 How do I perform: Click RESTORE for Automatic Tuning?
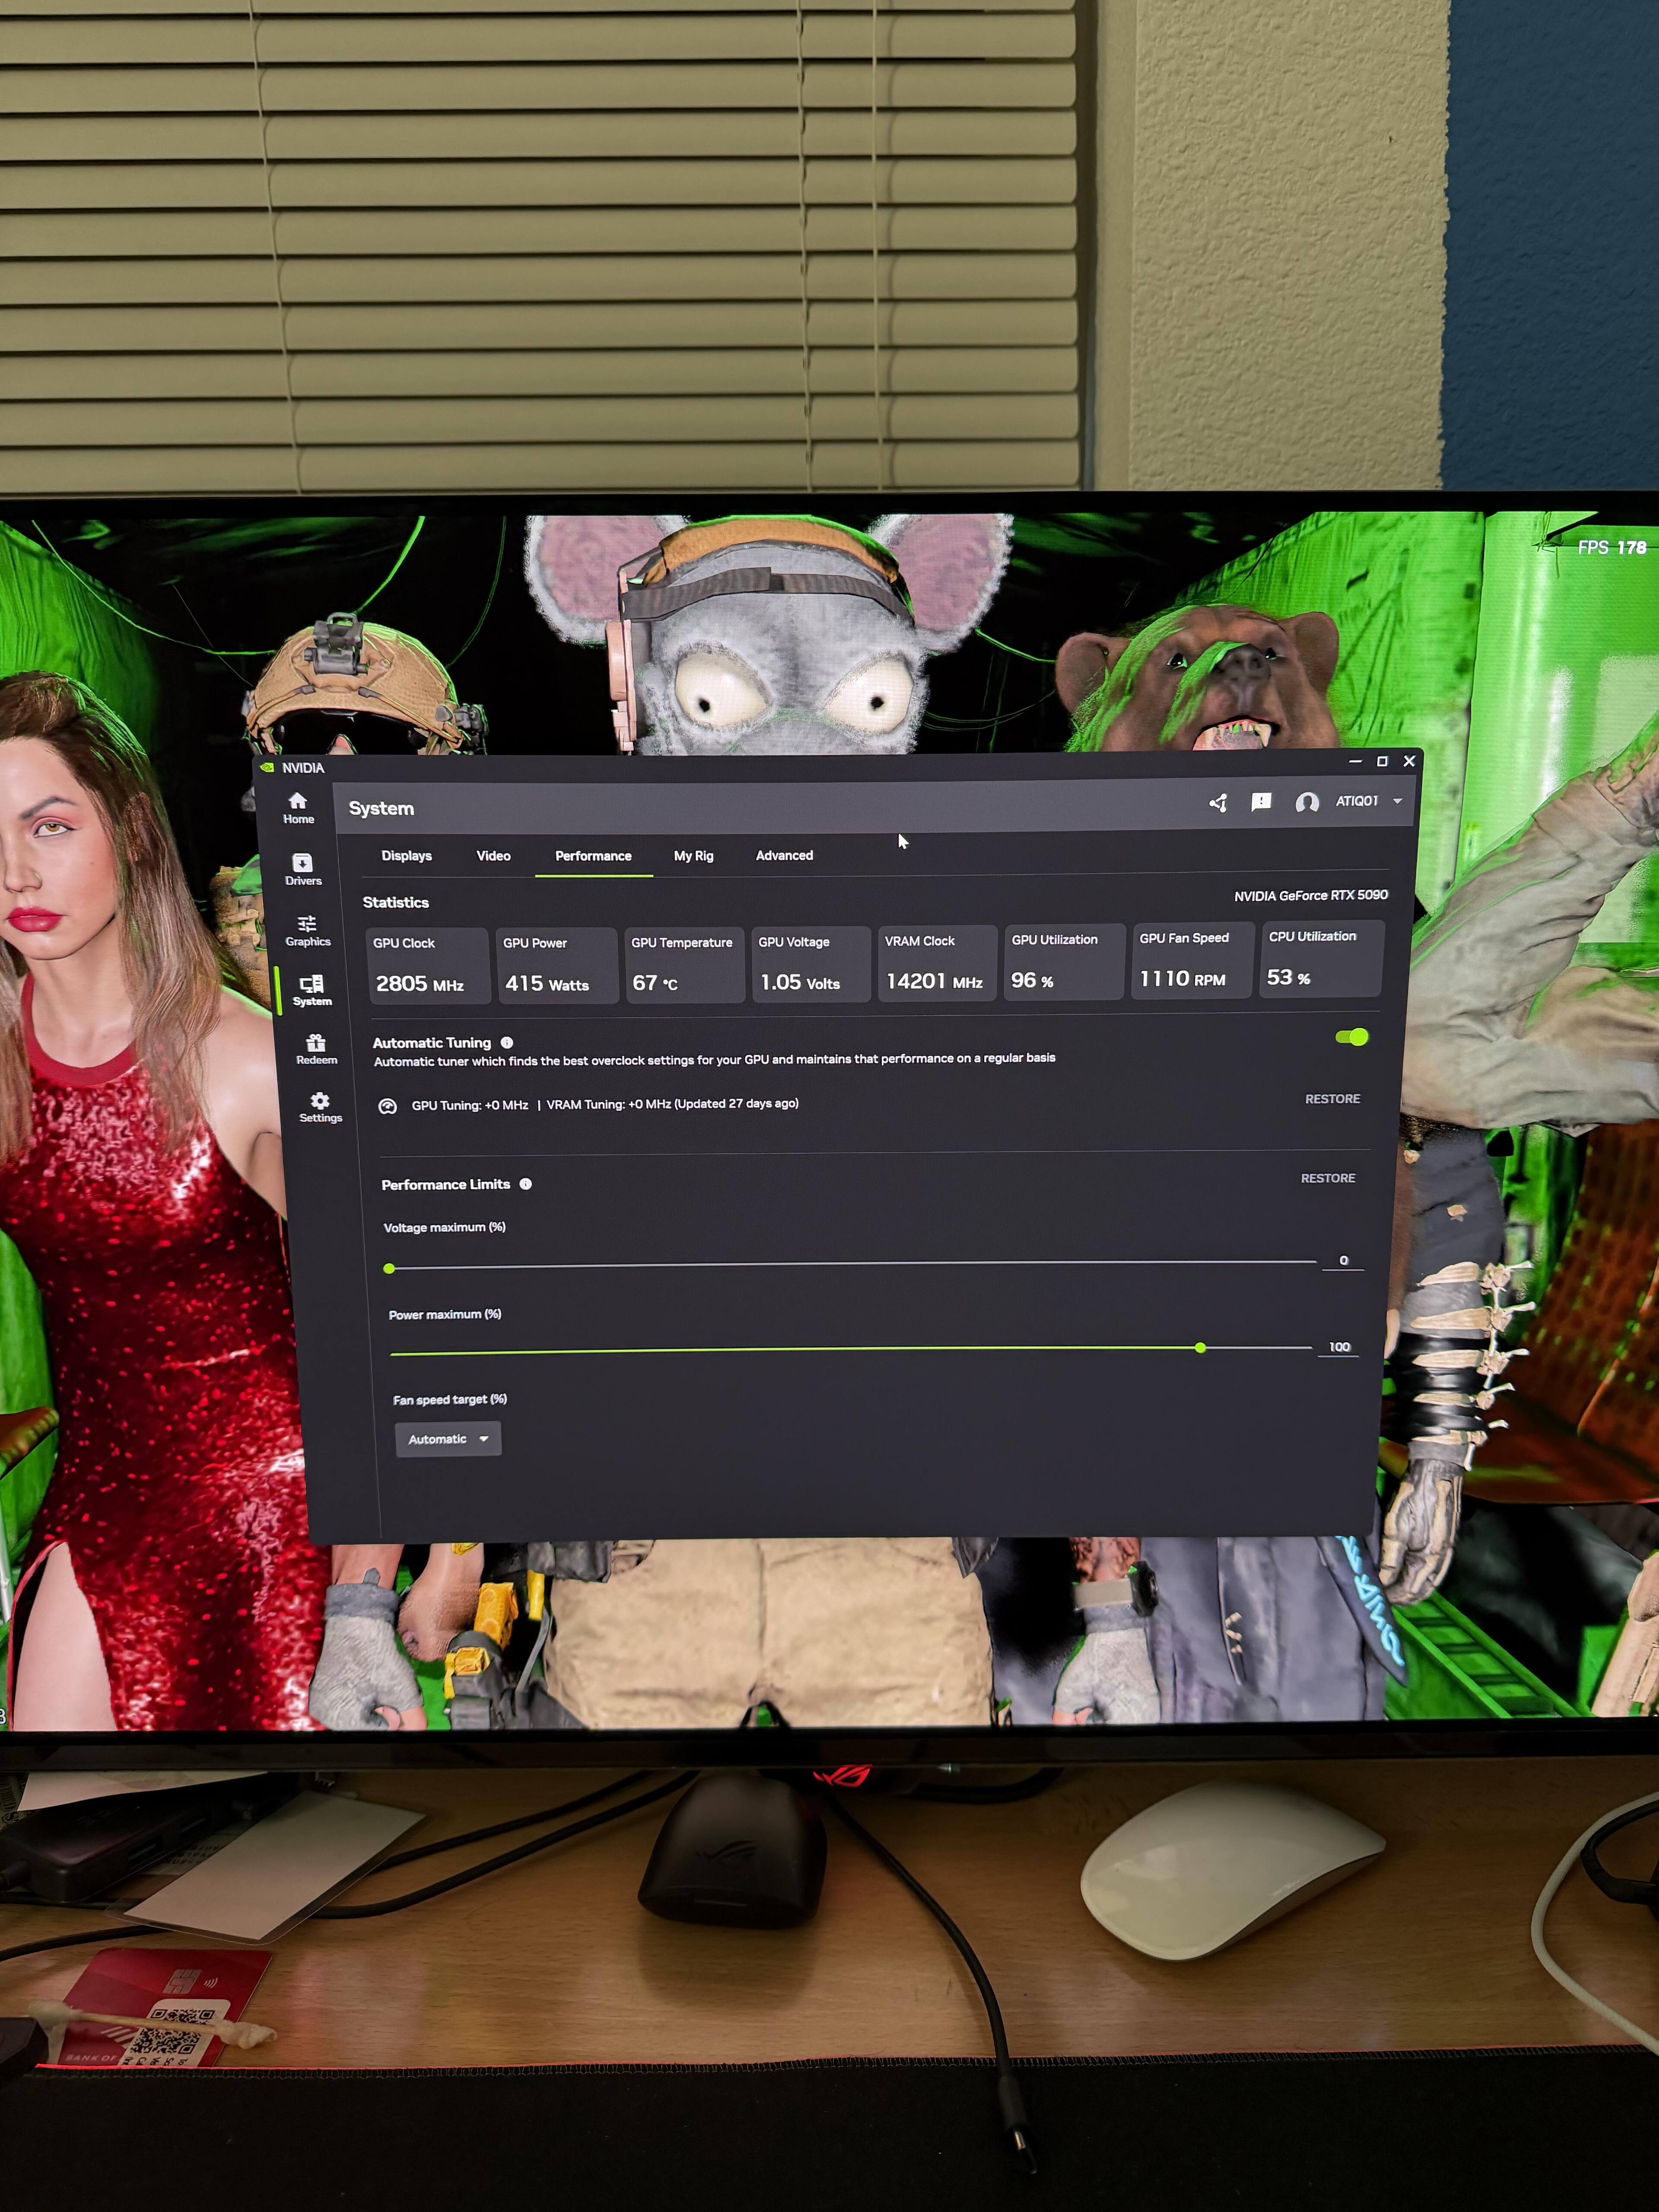pos(1332,1099)
